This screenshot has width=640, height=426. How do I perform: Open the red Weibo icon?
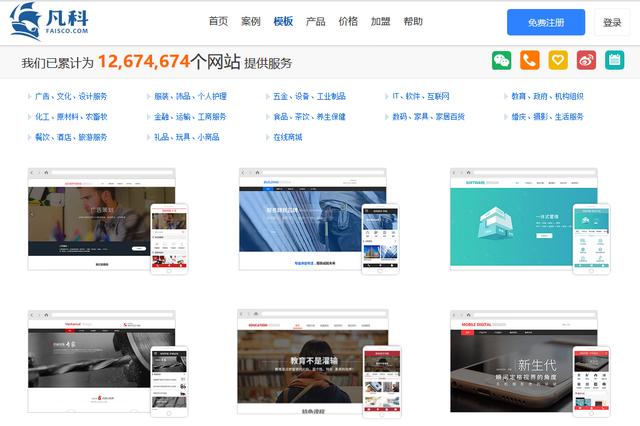coord(586,60)
